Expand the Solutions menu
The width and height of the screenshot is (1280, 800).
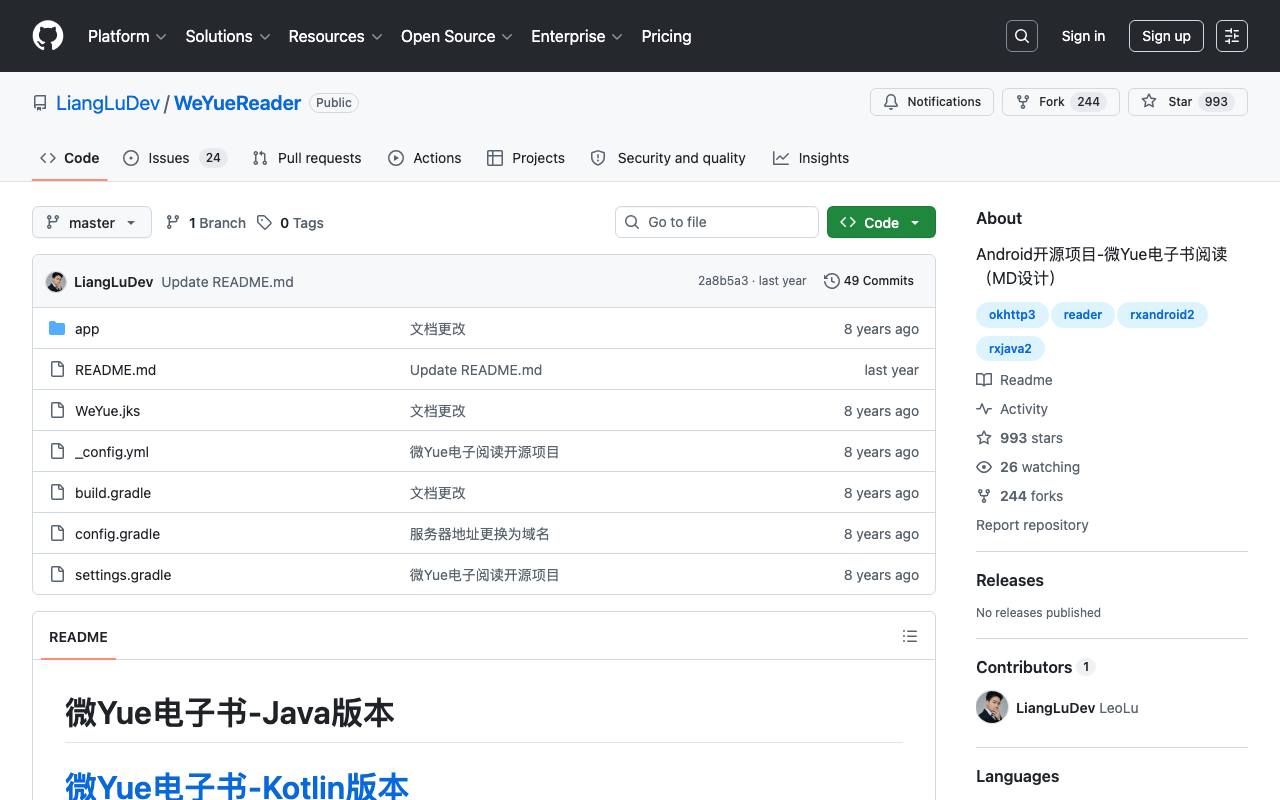point(228,36)
